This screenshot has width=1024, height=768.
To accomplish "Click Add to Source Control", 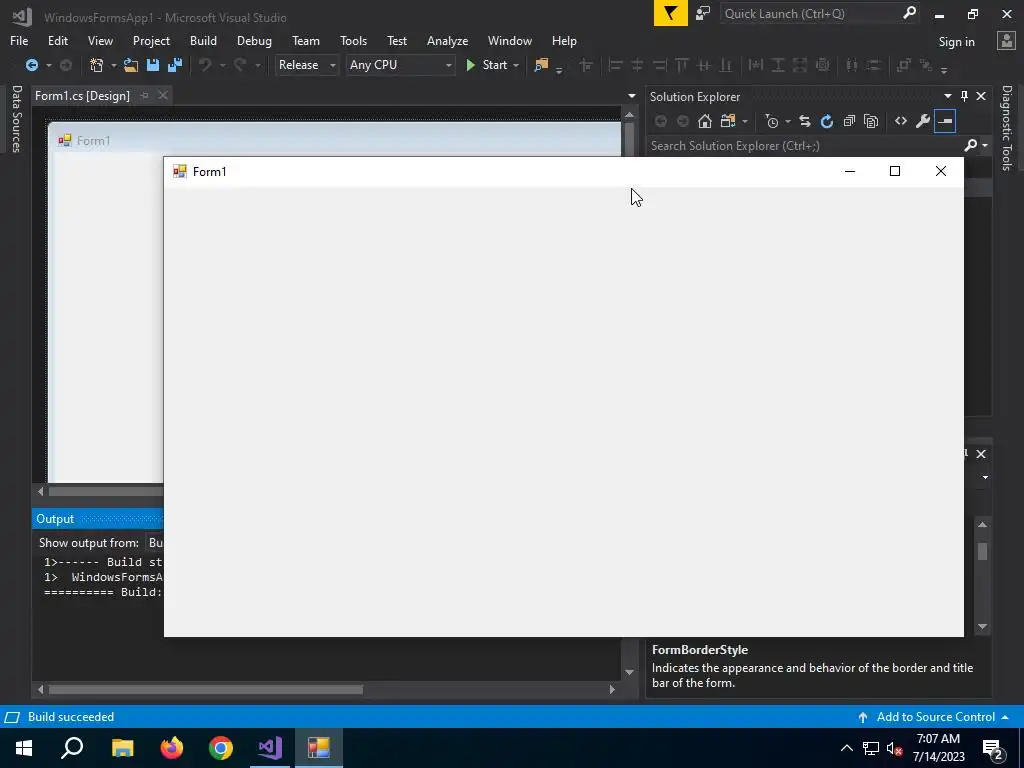I will [x=935, y=716].
